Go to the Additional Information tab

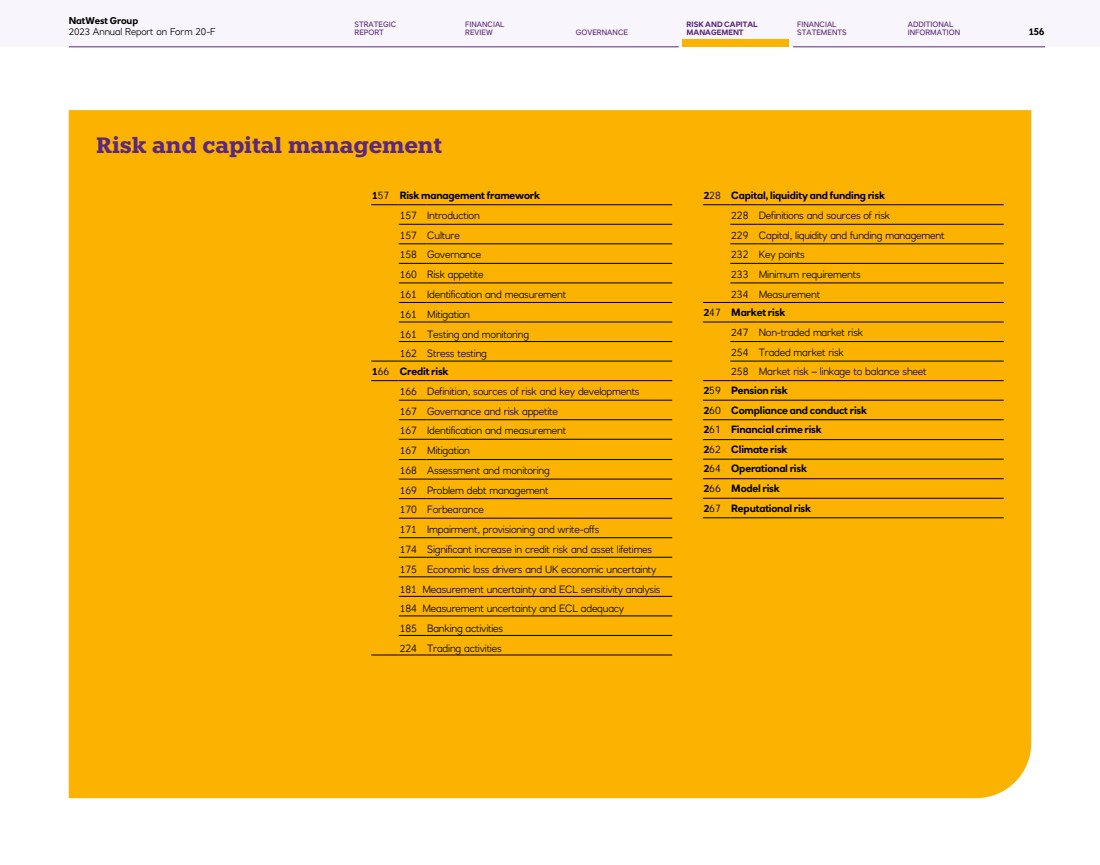[x=933, y=28]
